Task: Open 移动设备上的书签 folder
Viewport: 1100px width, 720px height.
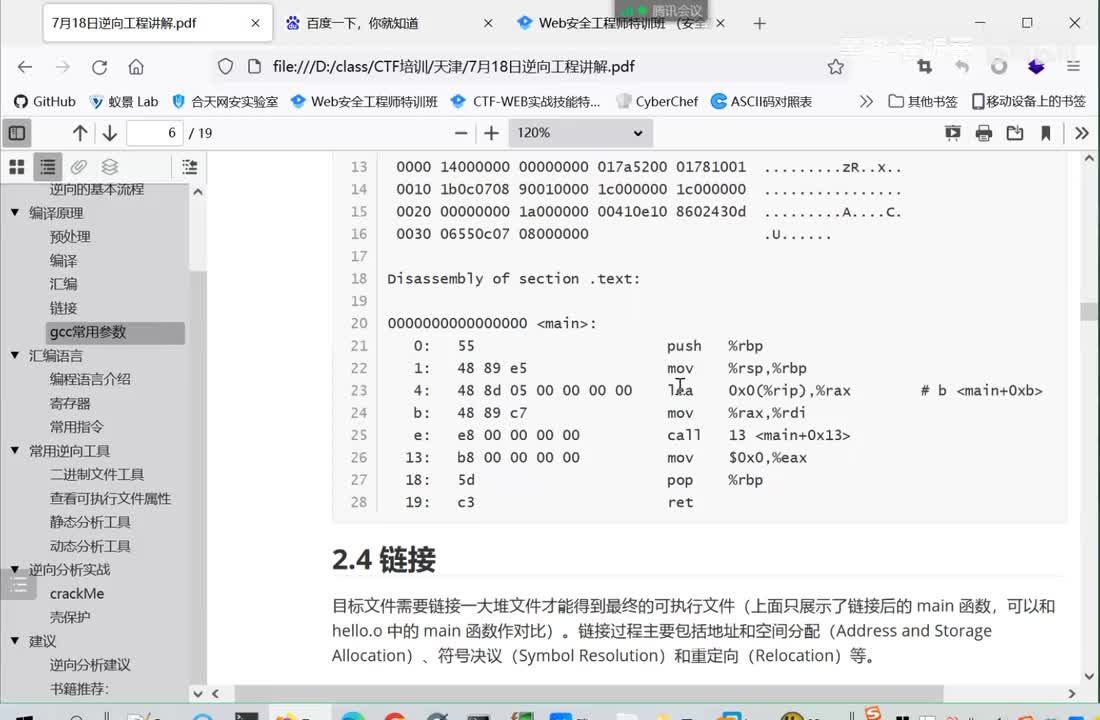Action: [x=1028, y=102]
